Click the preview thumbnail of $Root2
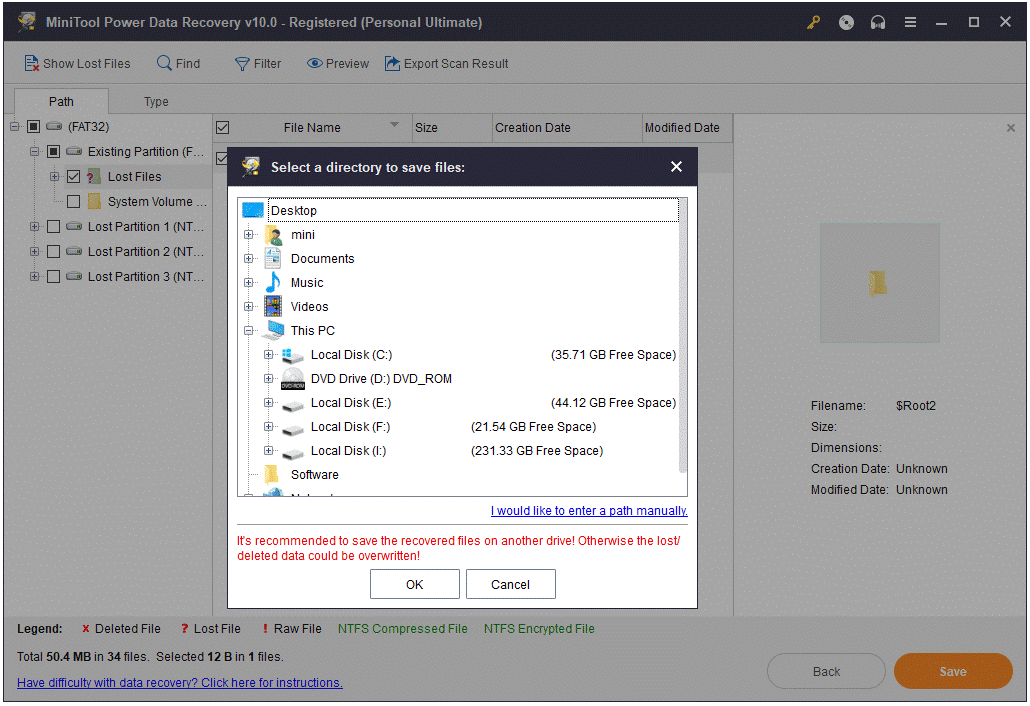 [880, 283]
